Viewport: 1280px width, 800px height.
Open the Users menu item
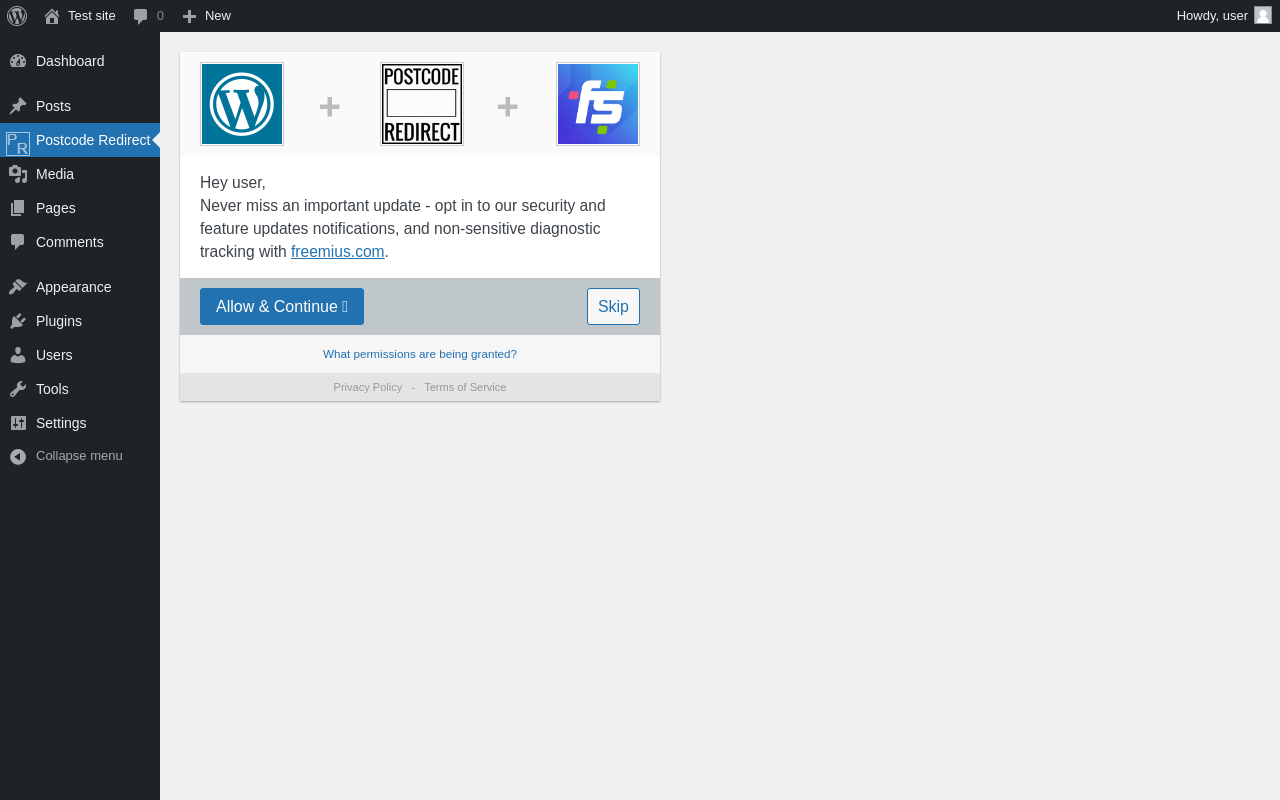tap(80, 355)
